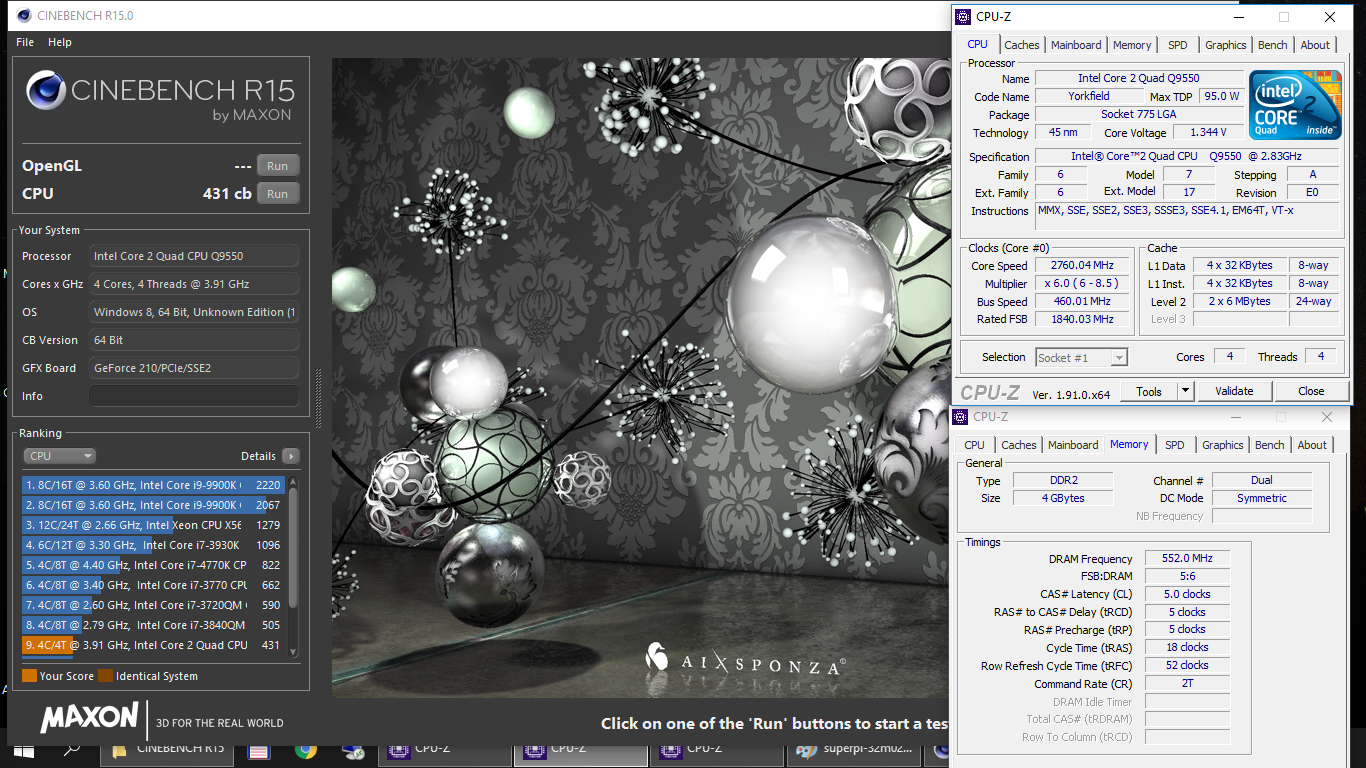The height and width of the screenshot is (768, 1366).
Task: Click the MAXON logo at bottom left
Action: click(89, 717)
